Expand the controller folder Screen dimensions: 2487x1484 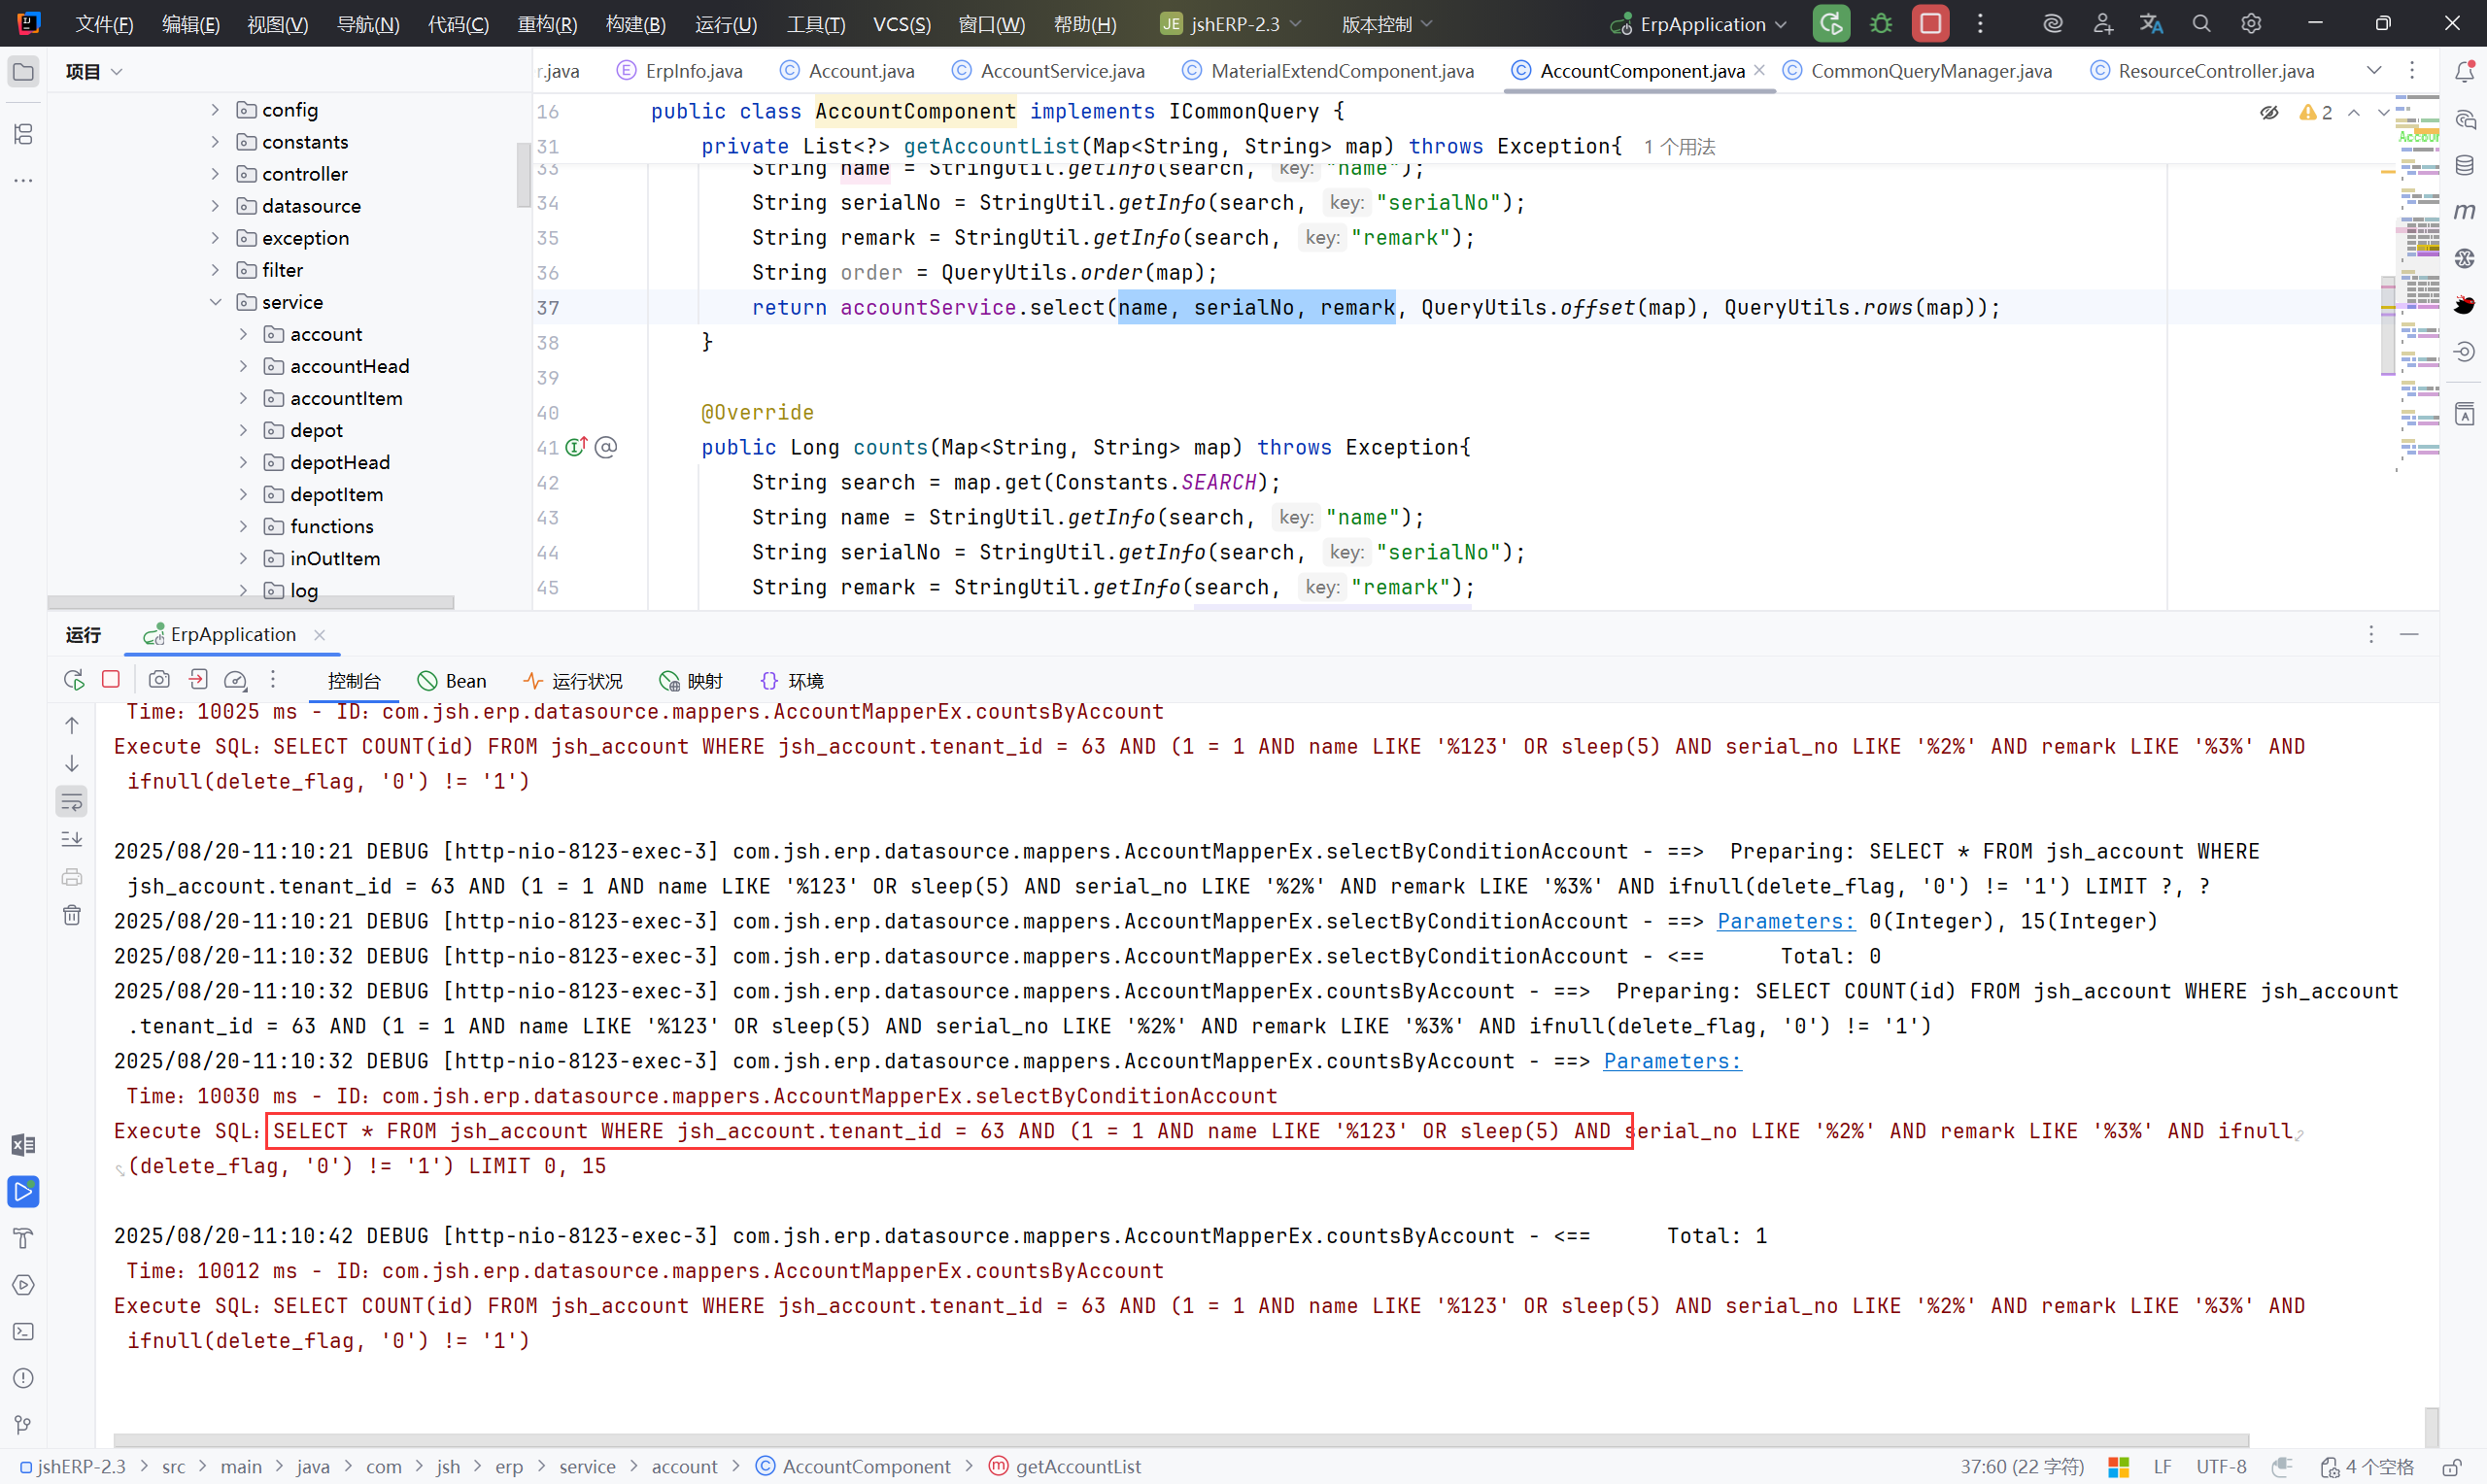tap(215, 174)
